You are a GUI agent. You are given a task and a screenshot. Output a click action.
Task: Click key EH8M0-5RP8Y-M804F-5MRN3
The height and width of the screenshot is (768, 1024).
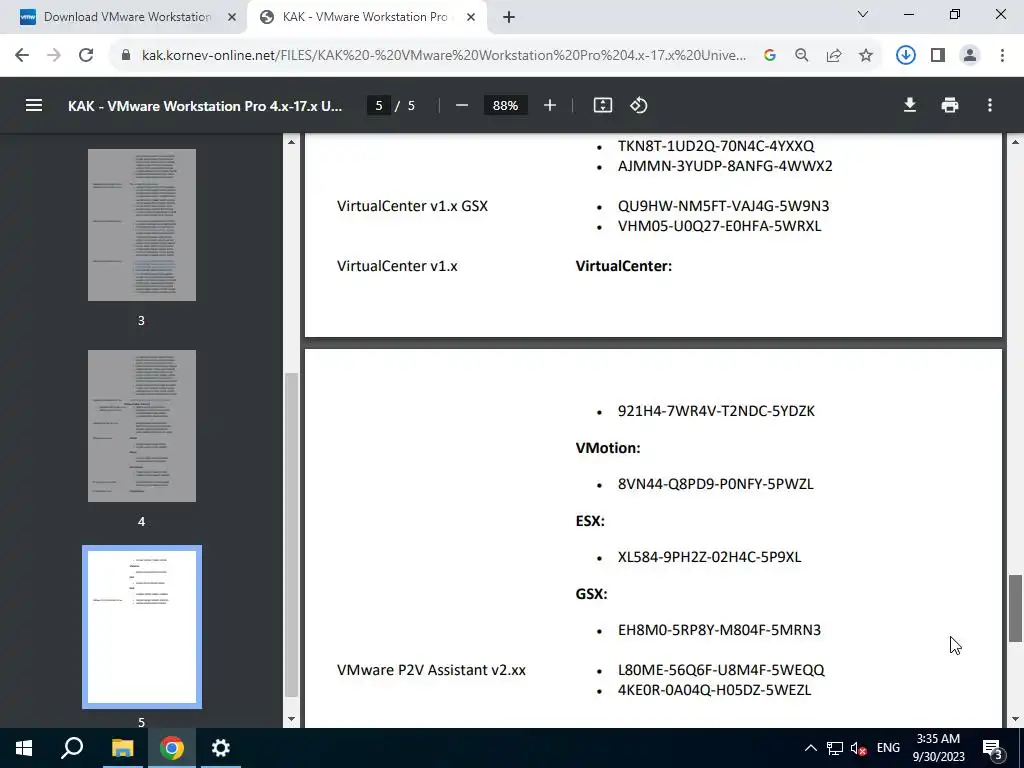point(719,630)
